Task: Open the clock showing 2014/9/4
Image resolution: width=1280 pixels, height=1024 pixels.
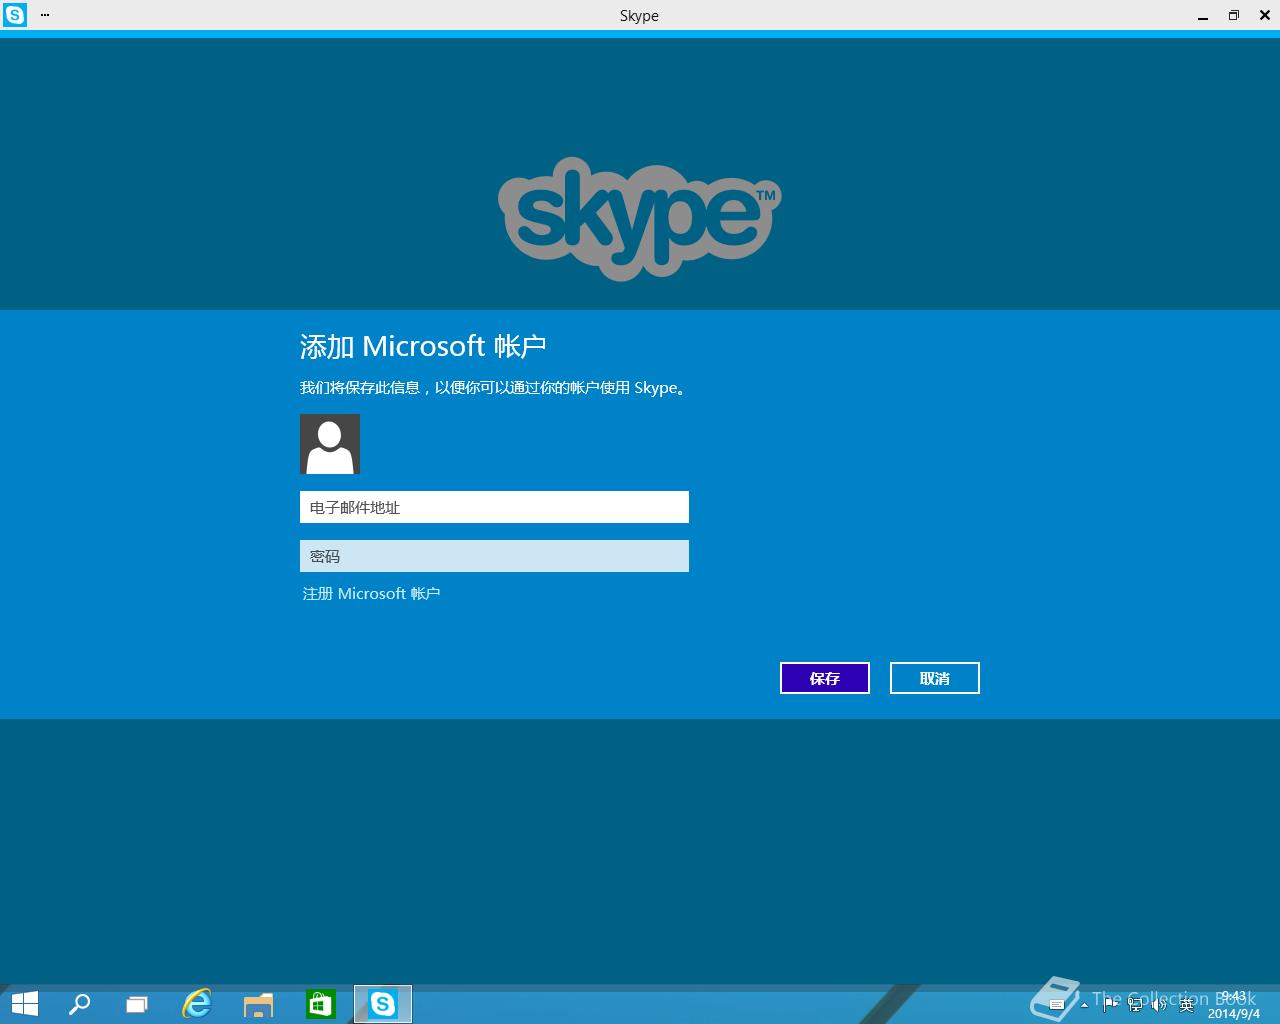Action: pyautogui.click(x=1234, y=1005)
